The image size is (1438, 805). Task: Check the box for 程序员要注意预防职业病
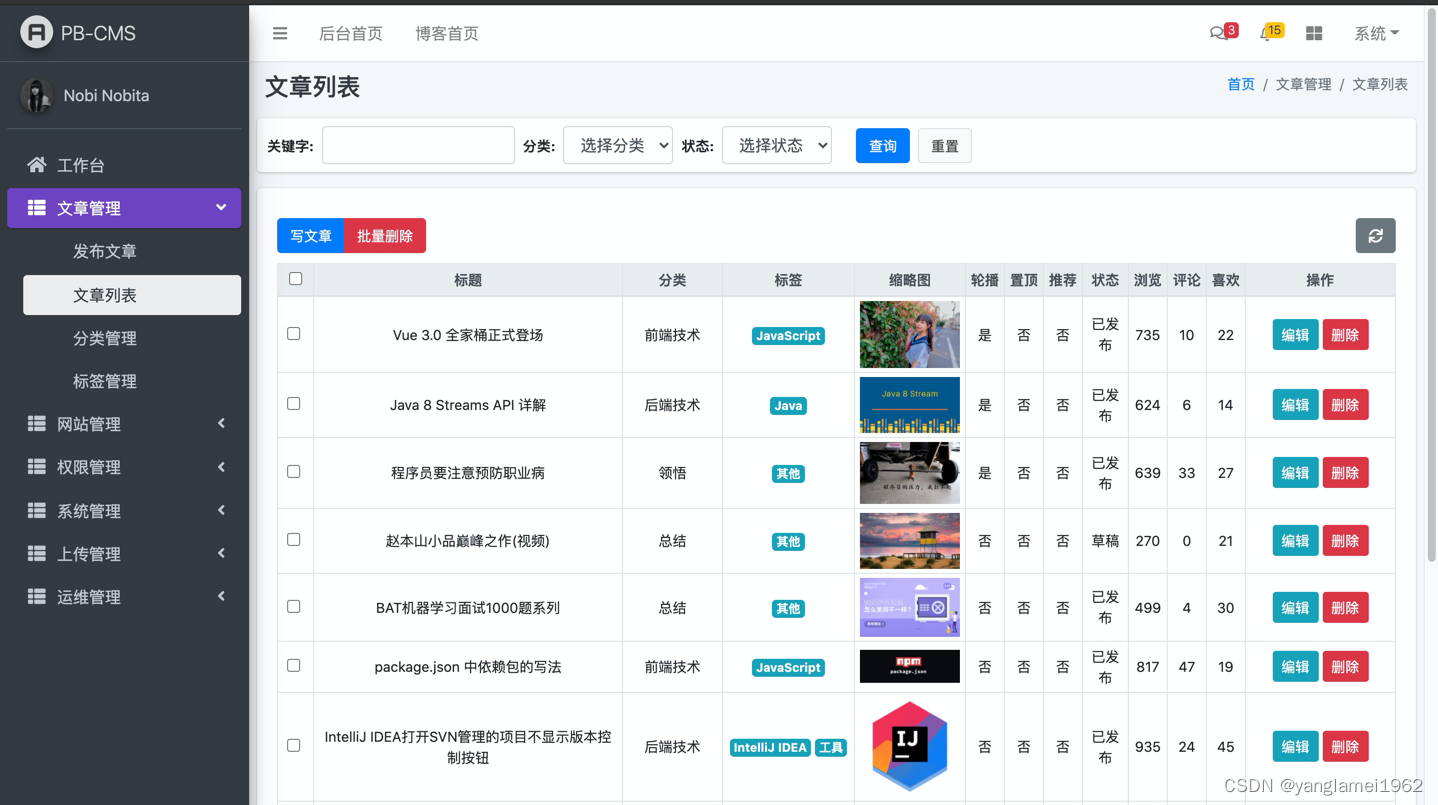click(294, 472)
